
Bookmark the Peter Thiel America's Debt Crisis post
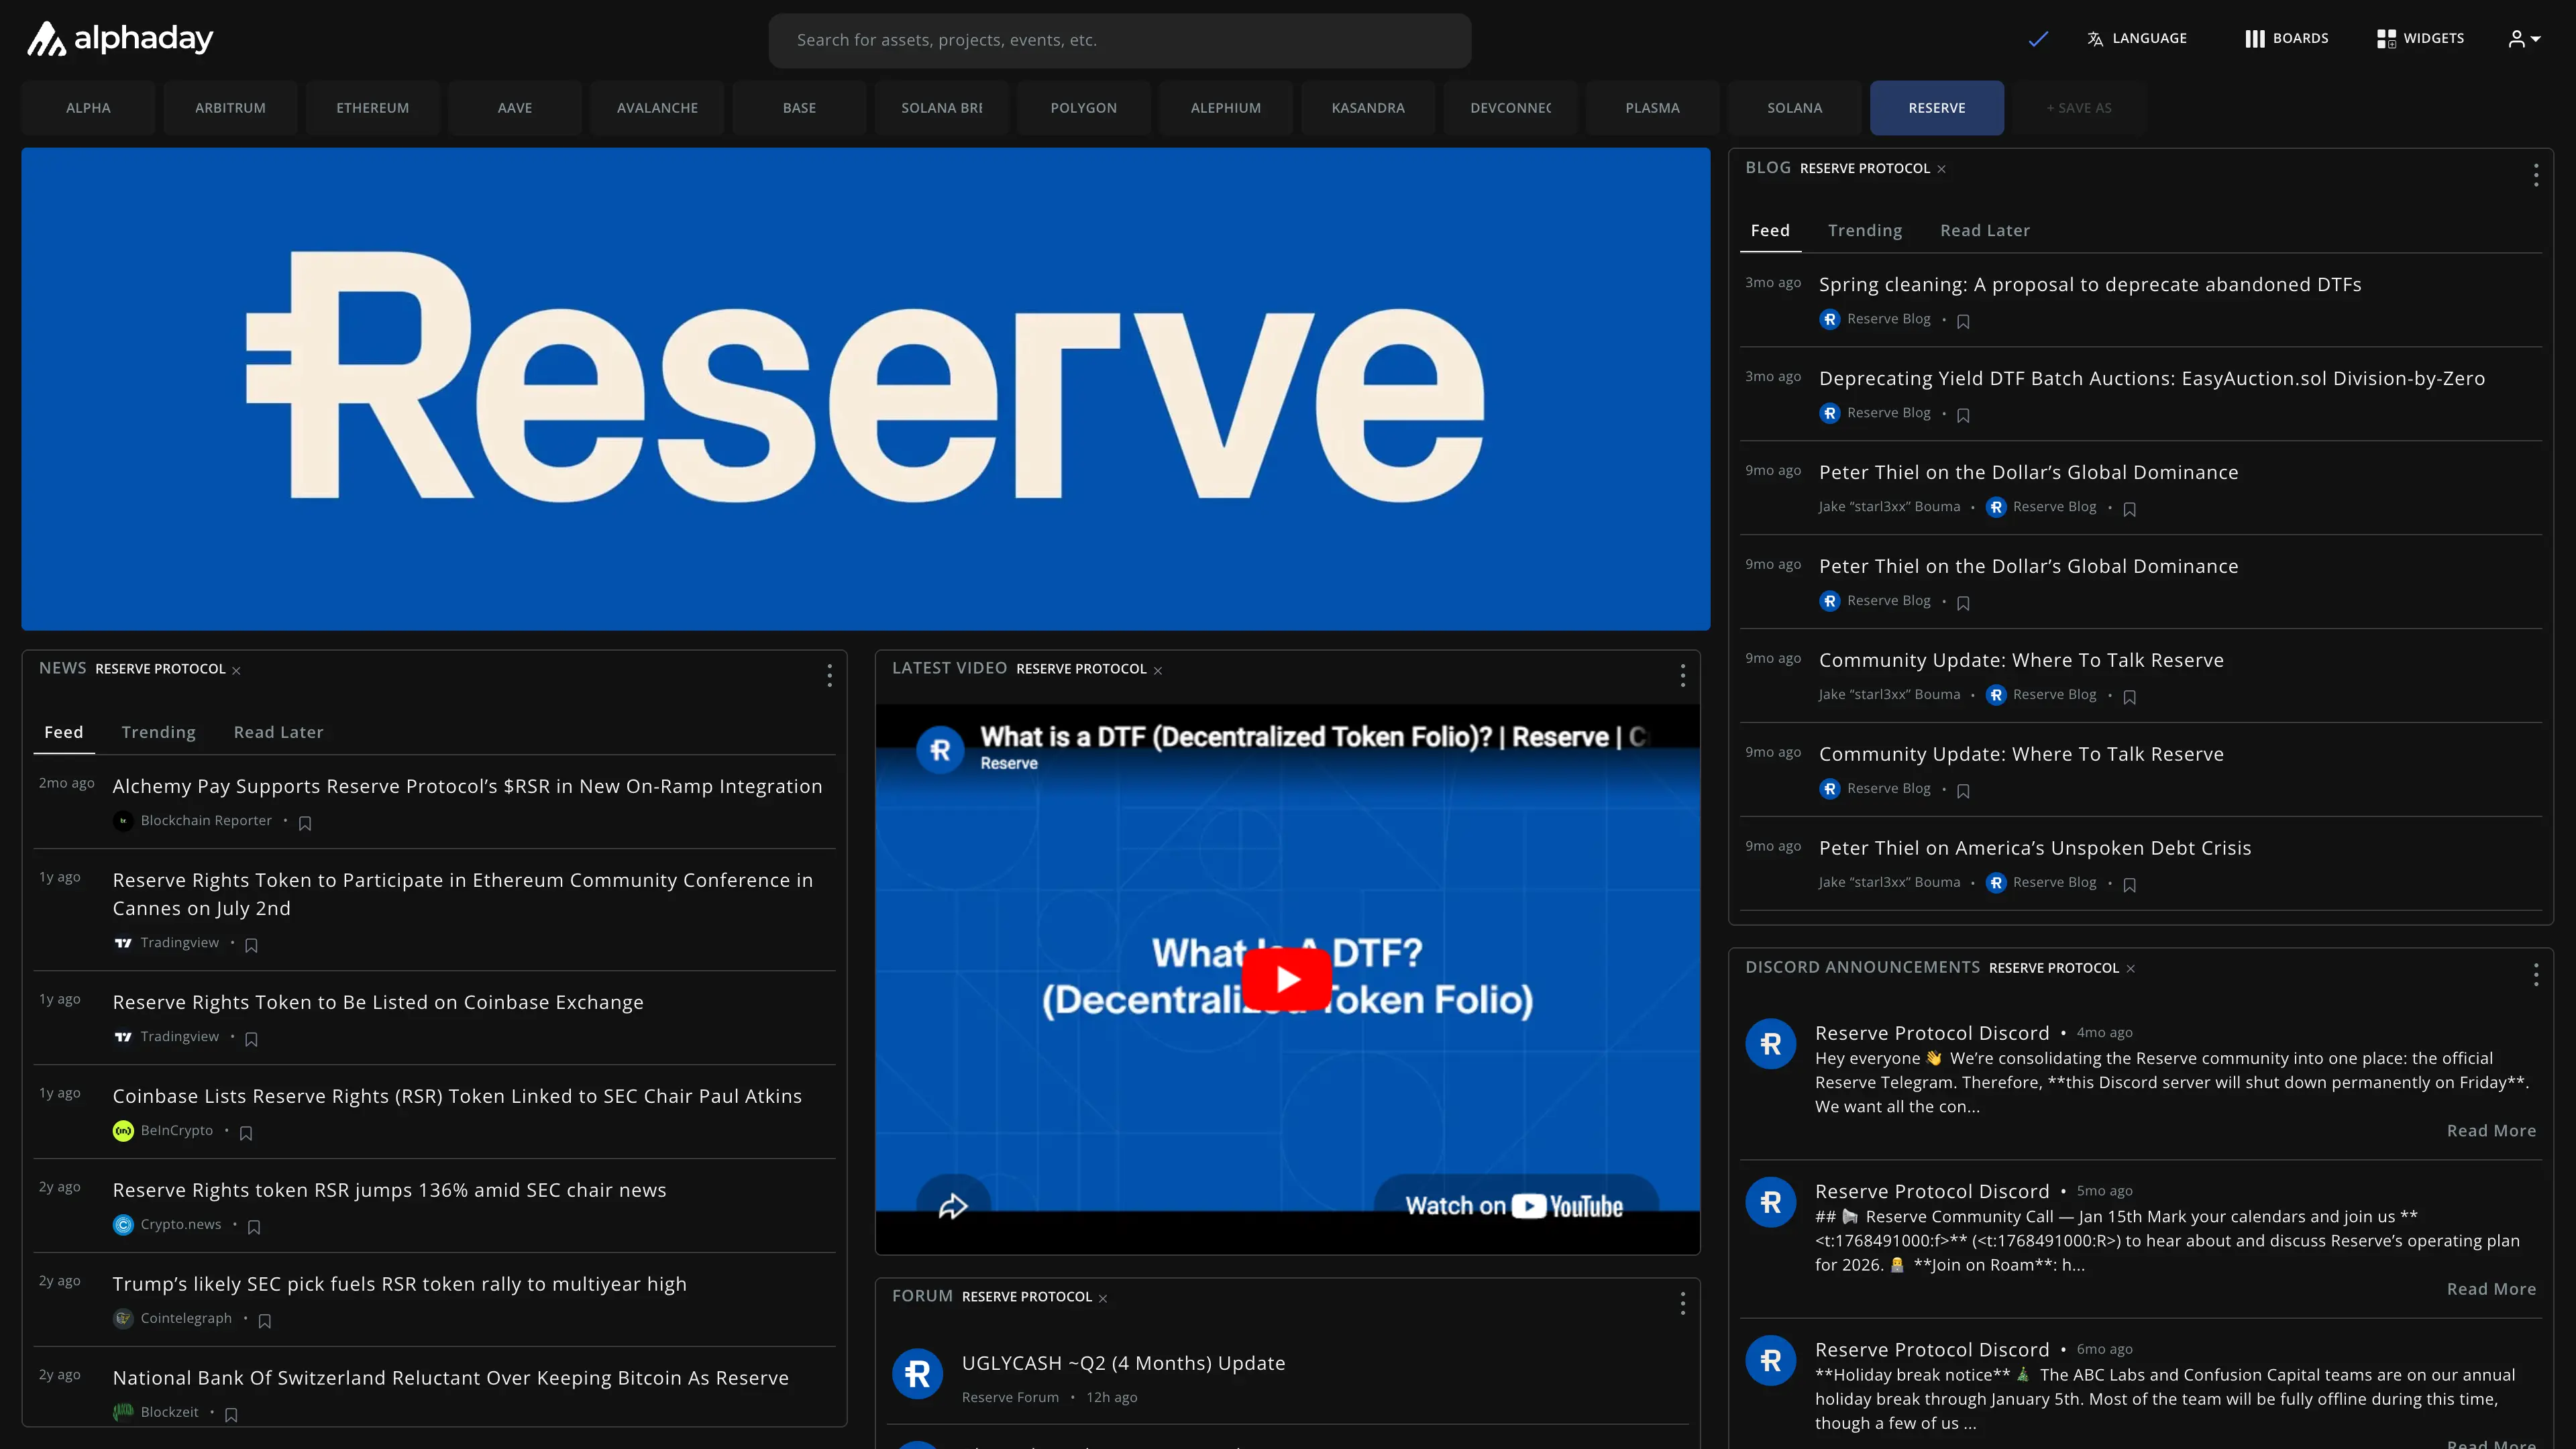click(2129, 885)
